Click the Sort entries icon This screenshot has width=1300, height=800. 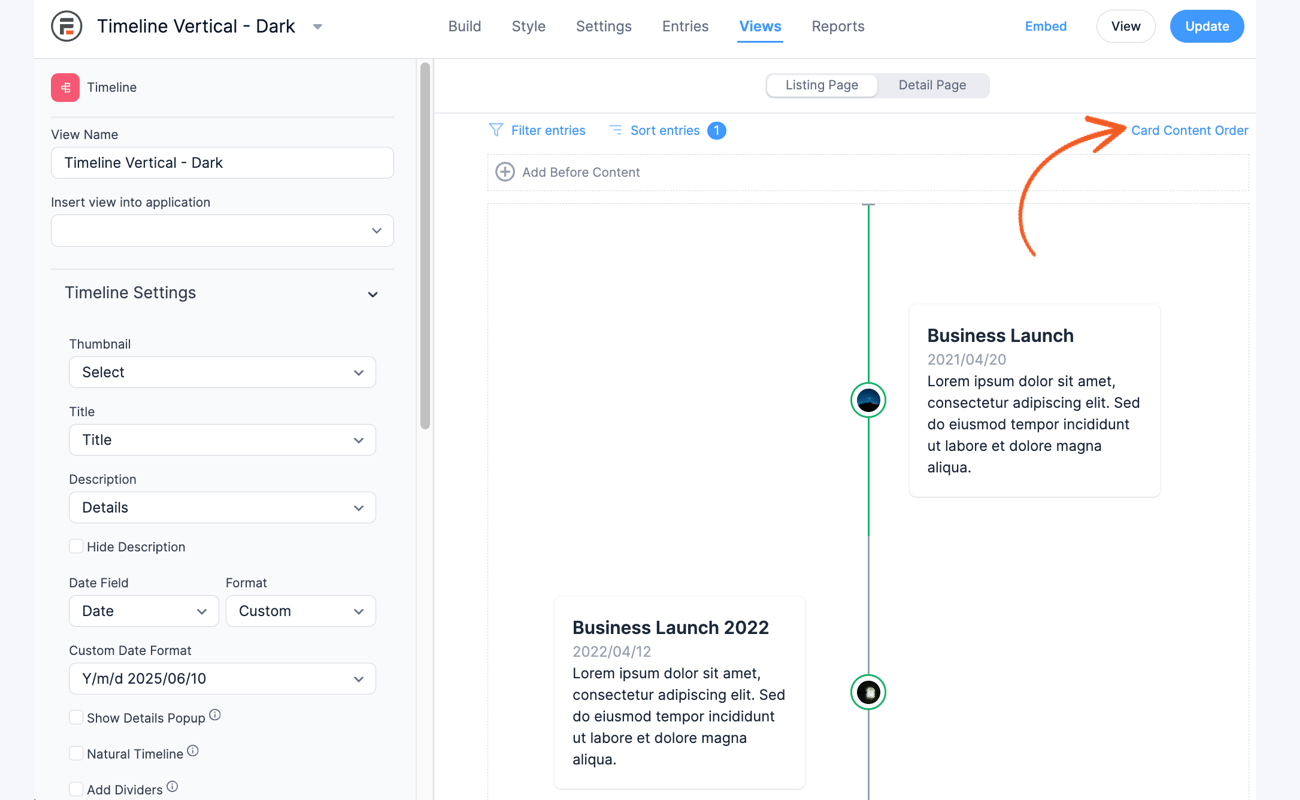click(x=614, y=130)
